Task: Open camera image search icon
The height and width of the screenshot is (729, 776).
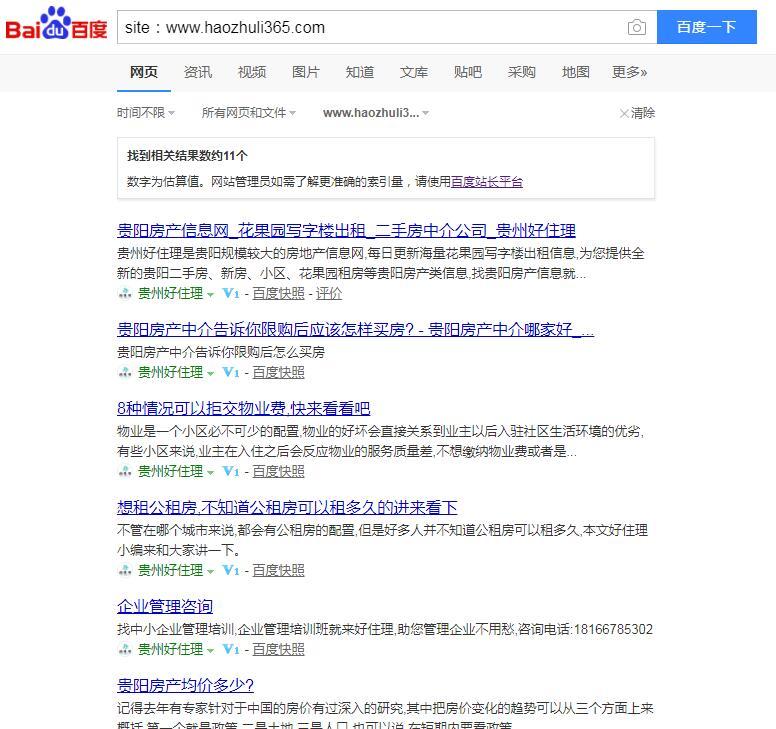Action: pyautogui.click(x=636, y=27)
